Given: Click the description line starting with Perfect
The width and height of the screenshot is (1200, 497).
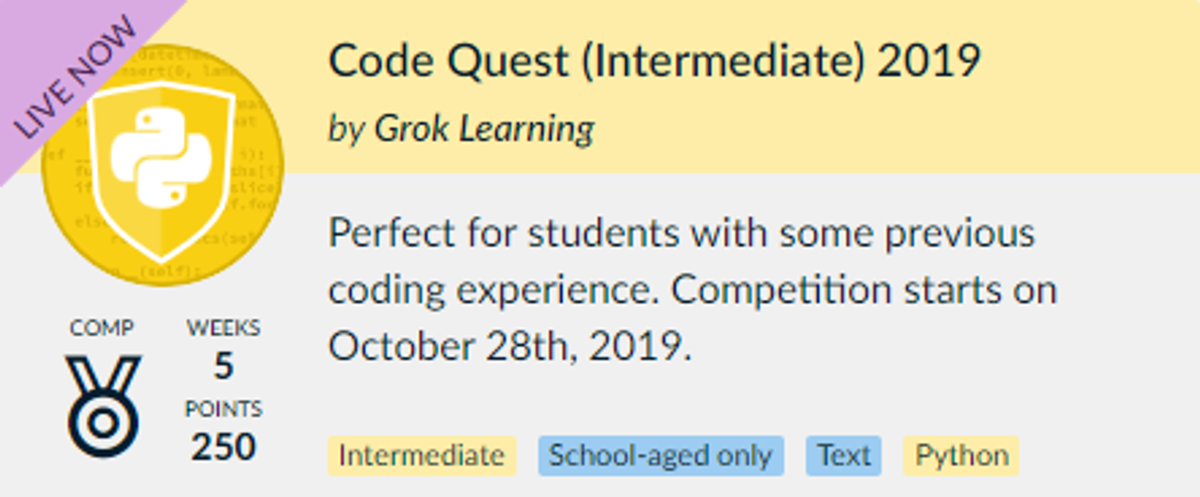Looking at the screenshot, I should (x=681, y=234).
